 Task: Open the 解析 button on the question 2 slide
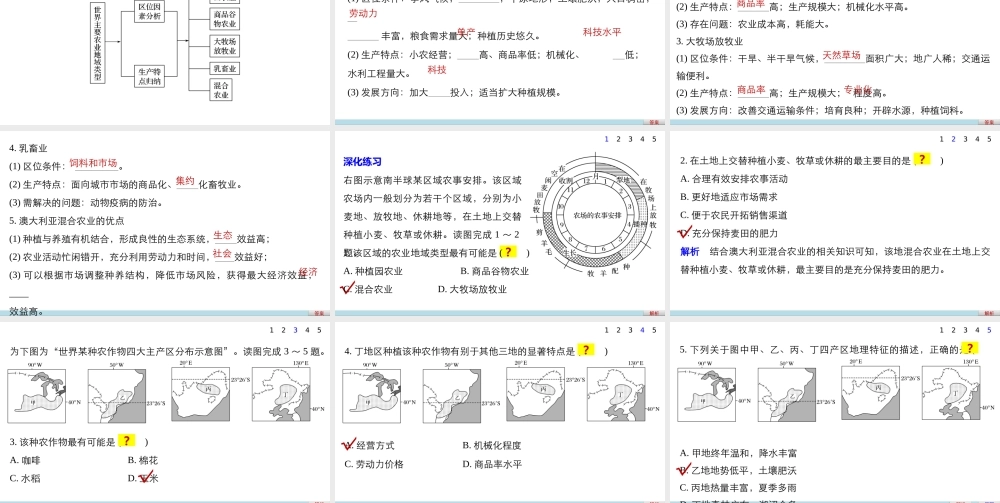coord(989,314)
